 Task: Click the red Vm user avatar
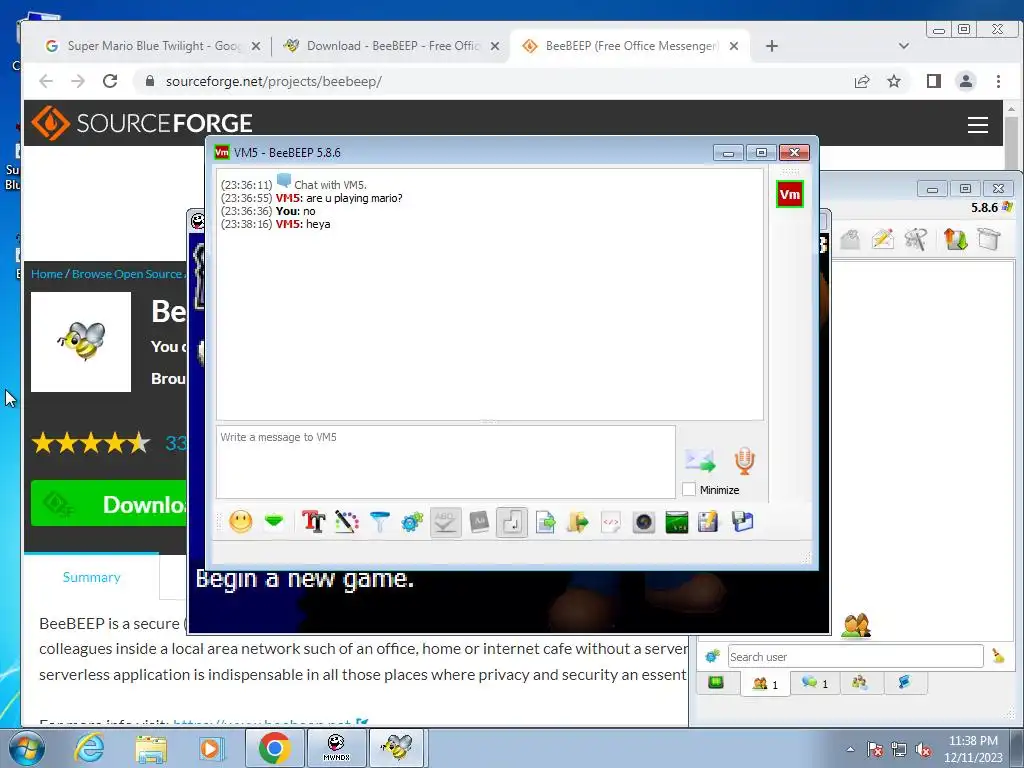pyautogui.click(x=790, y=194)
